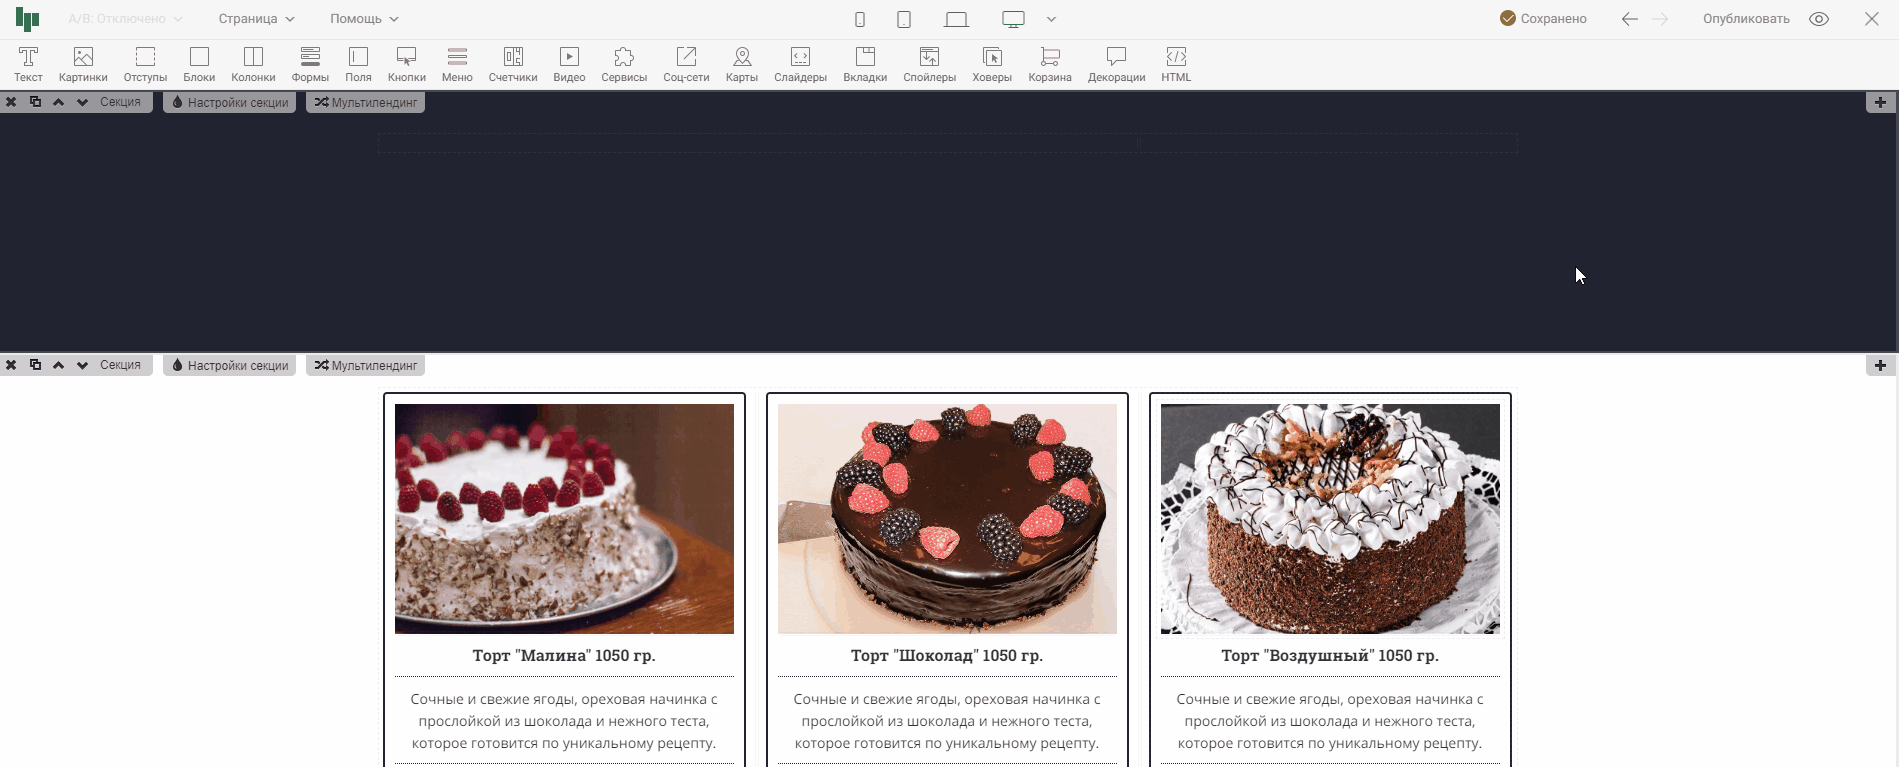1899x767 pixels.
Task: Expand the device viewport chevron
Action: 1051,19
